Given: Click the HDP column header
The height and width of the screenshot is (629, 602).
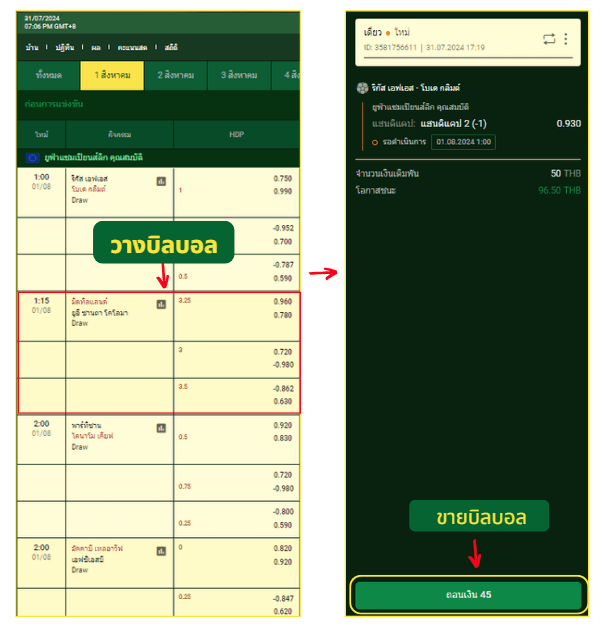Looking at the screenshot, I should point(237,134).
